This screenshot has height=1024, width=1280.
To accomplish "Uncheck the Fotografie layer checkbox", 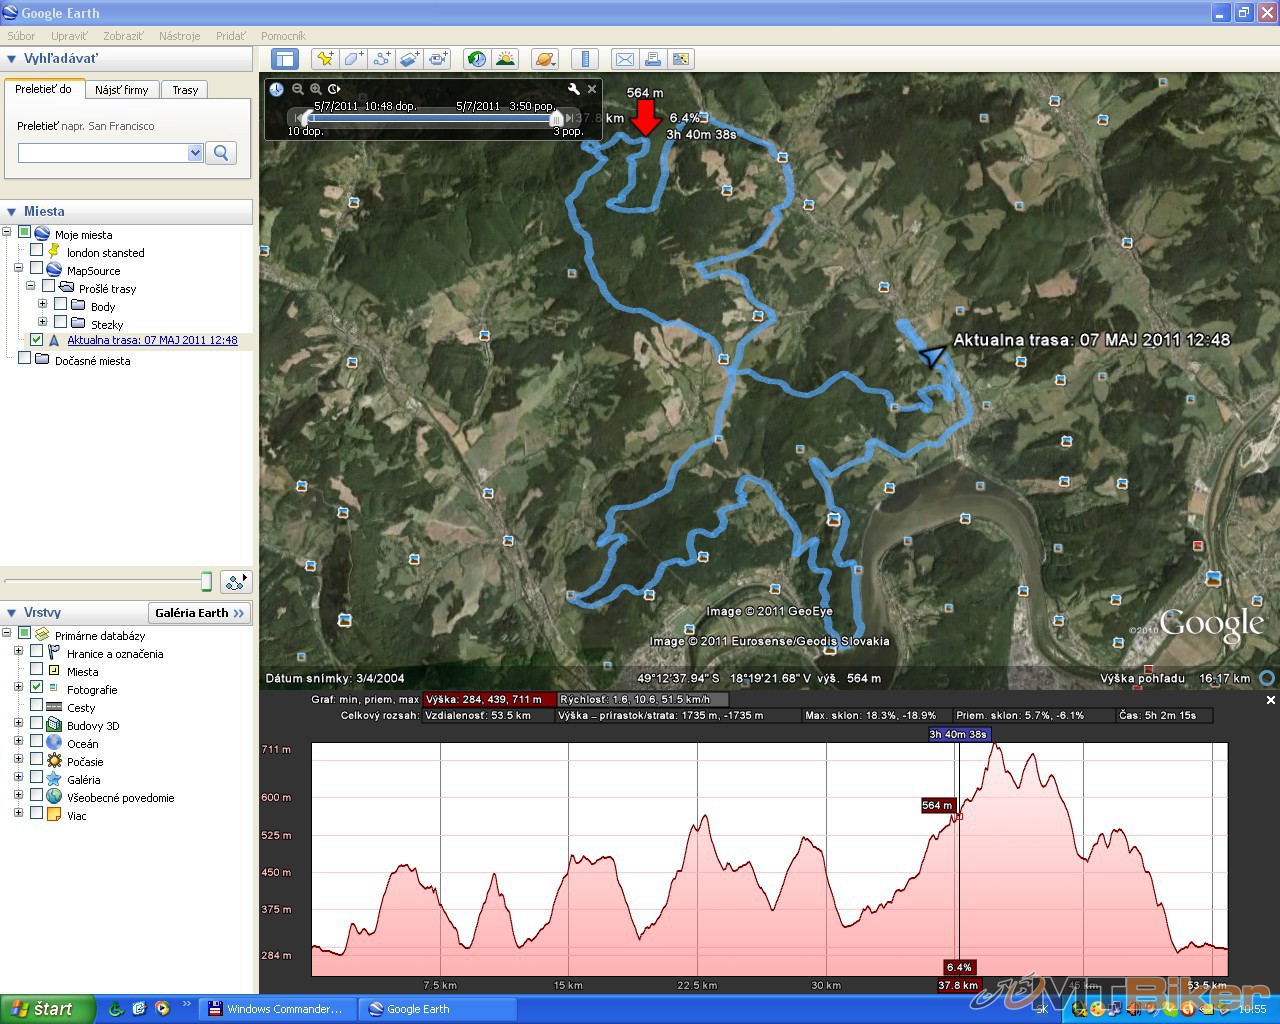I will click(x=37, y=688).
